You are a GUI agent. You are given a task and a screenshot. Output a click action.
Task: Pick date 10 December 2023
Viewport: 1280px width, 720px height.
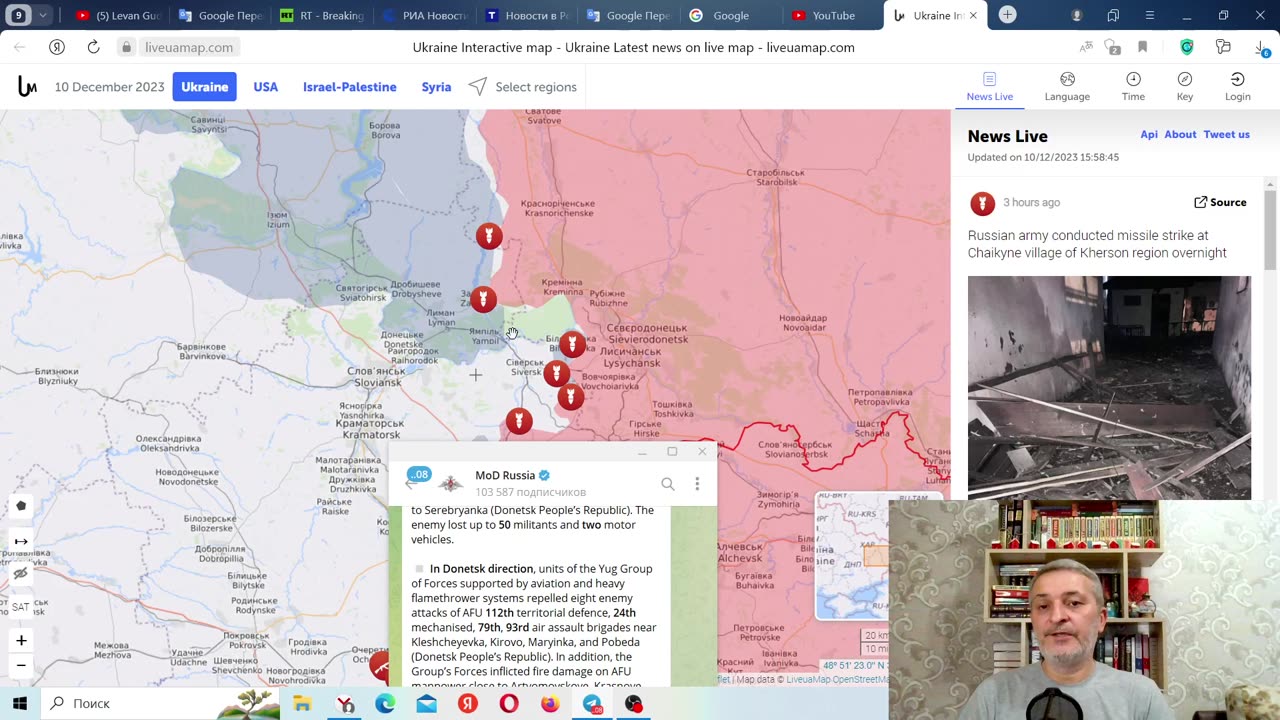tap(109, 87)
